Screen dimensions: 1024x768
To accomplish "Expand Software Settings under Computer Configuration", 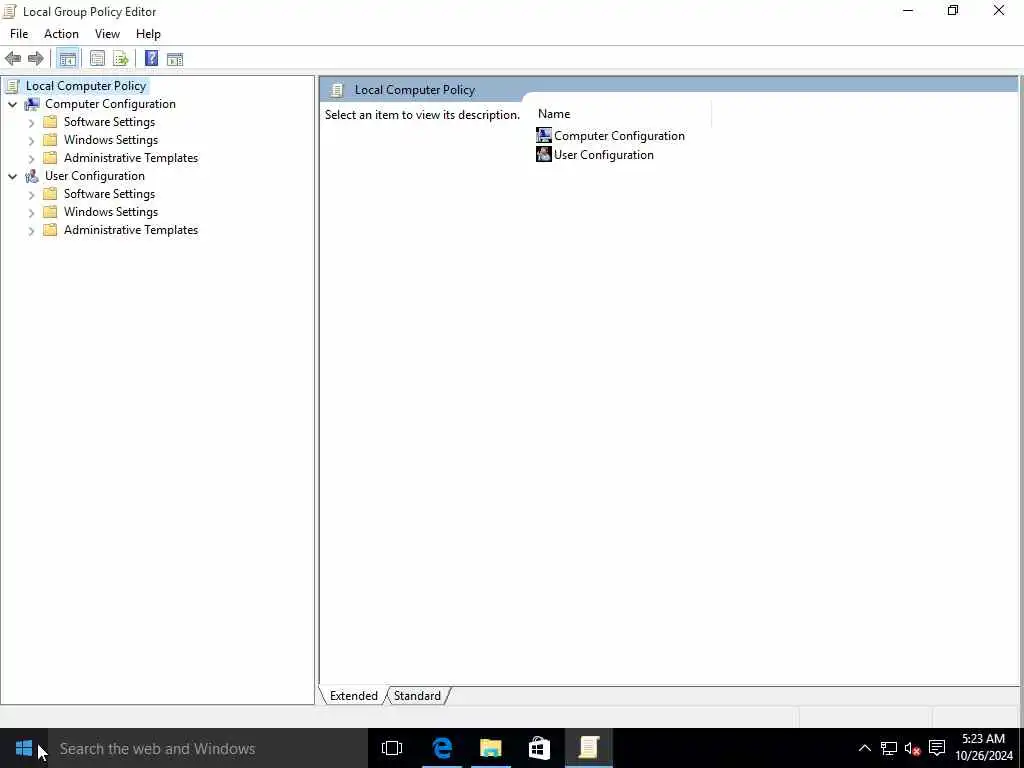I will pos(31,122).
